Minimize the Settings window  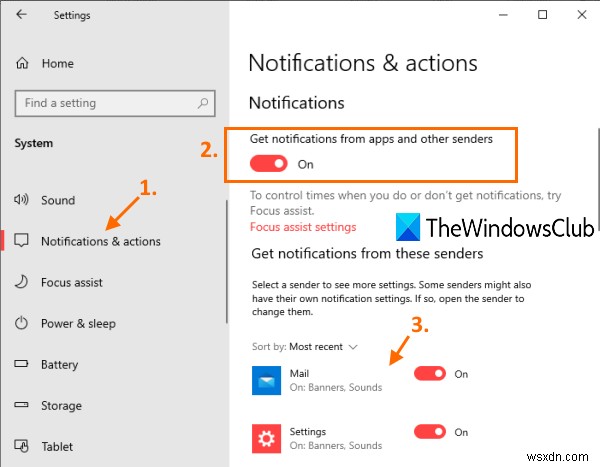point(503,15)
